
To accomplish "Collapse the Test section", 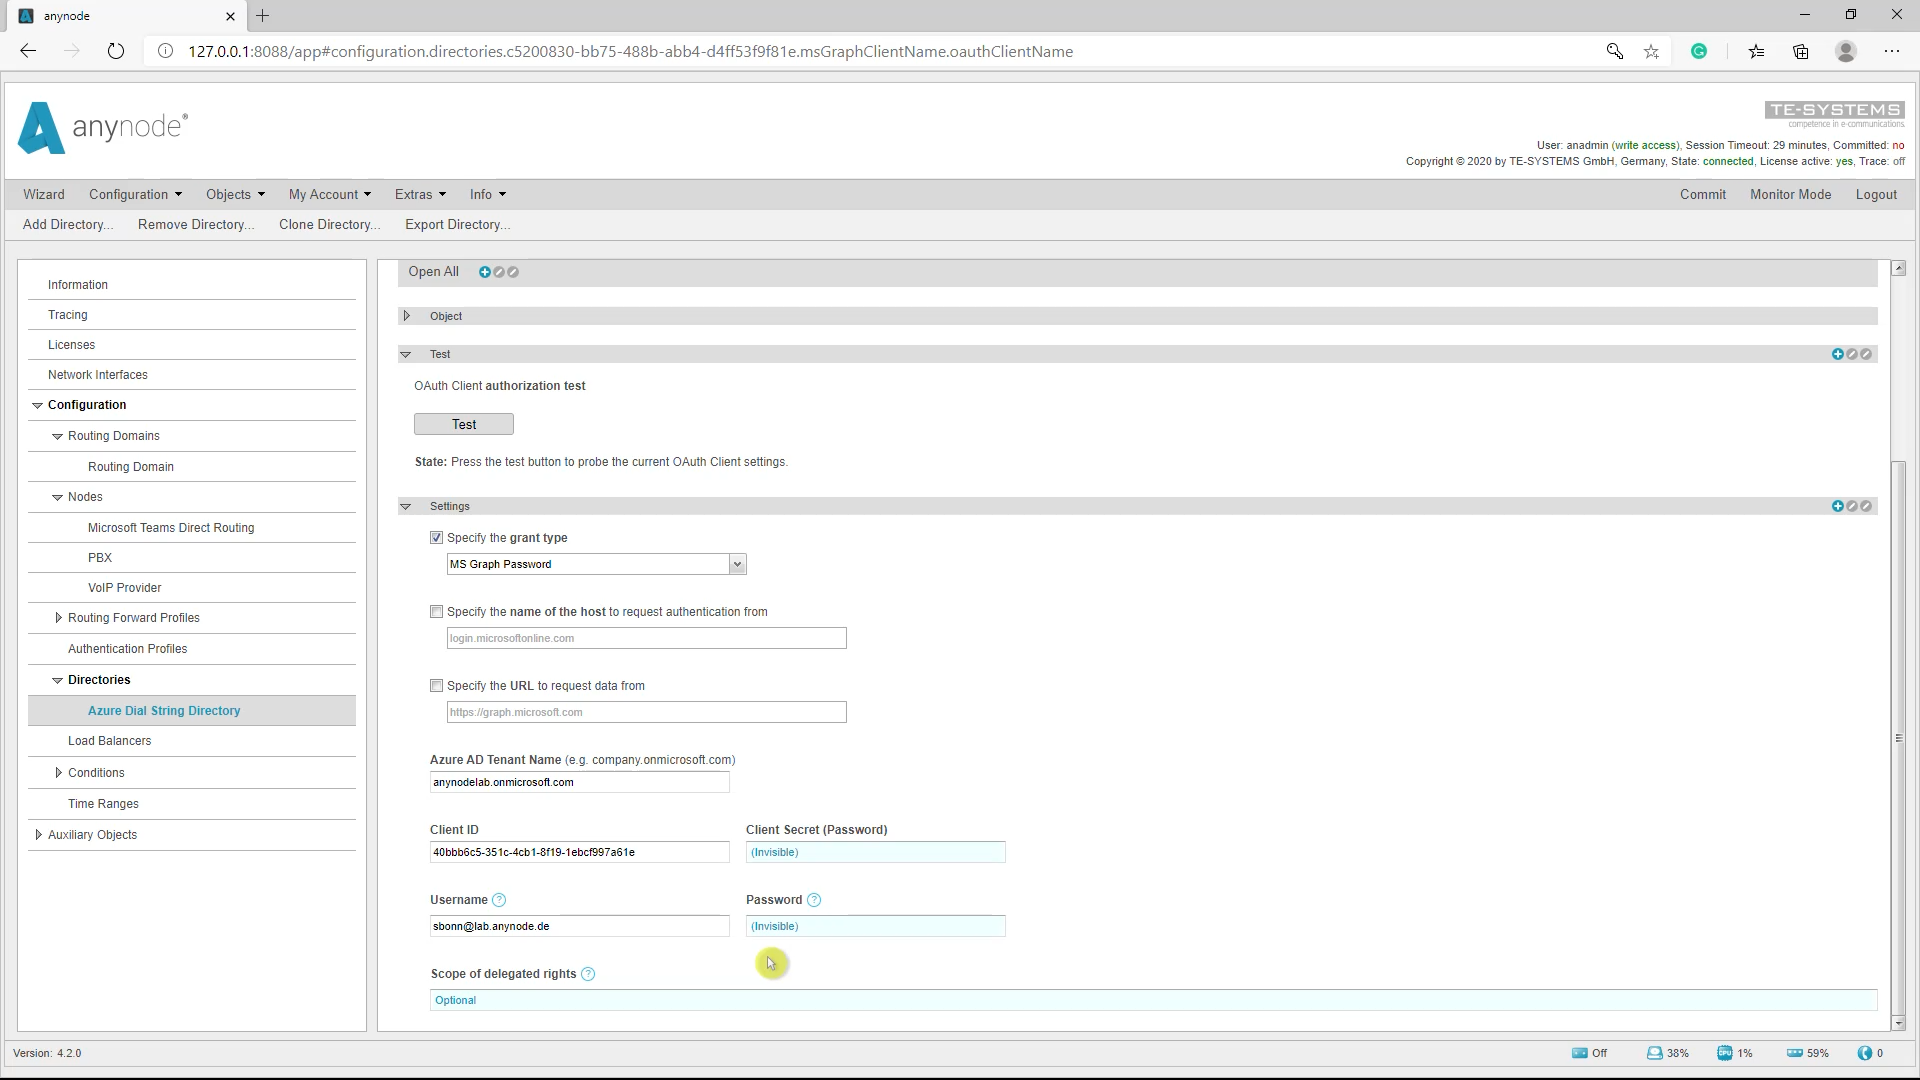I will (406, 354).
